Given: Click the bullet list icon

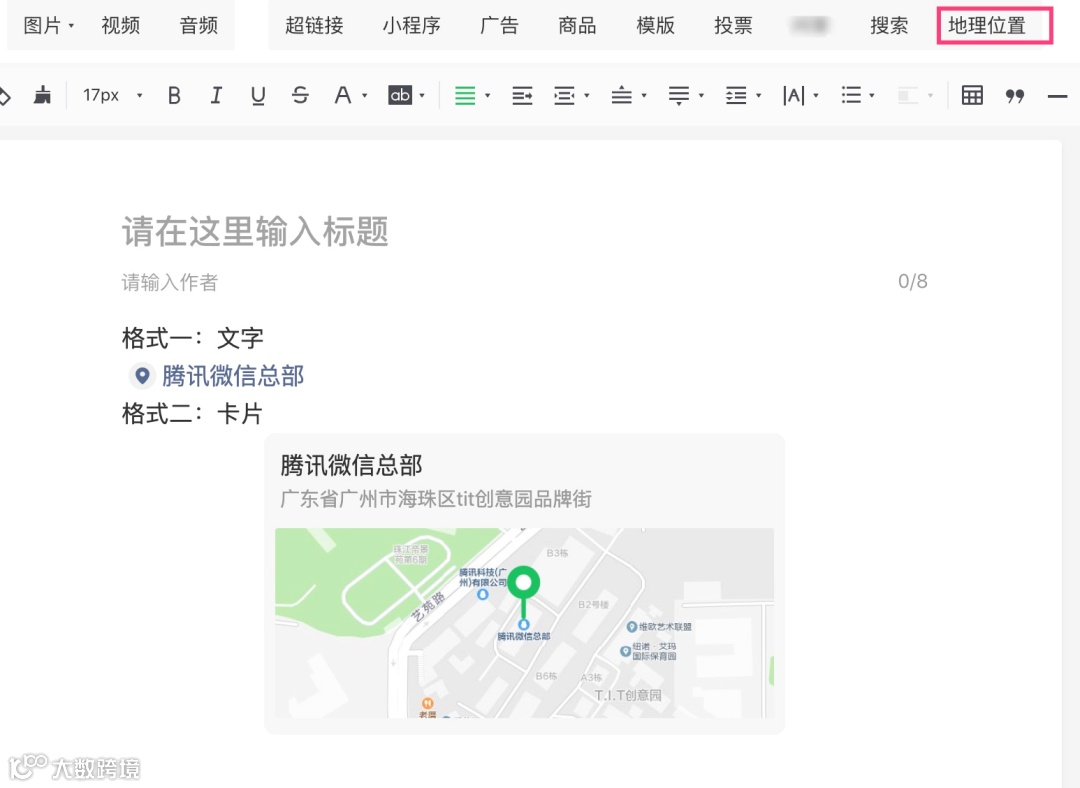Looking at the screenshot, I should (851, 95).
